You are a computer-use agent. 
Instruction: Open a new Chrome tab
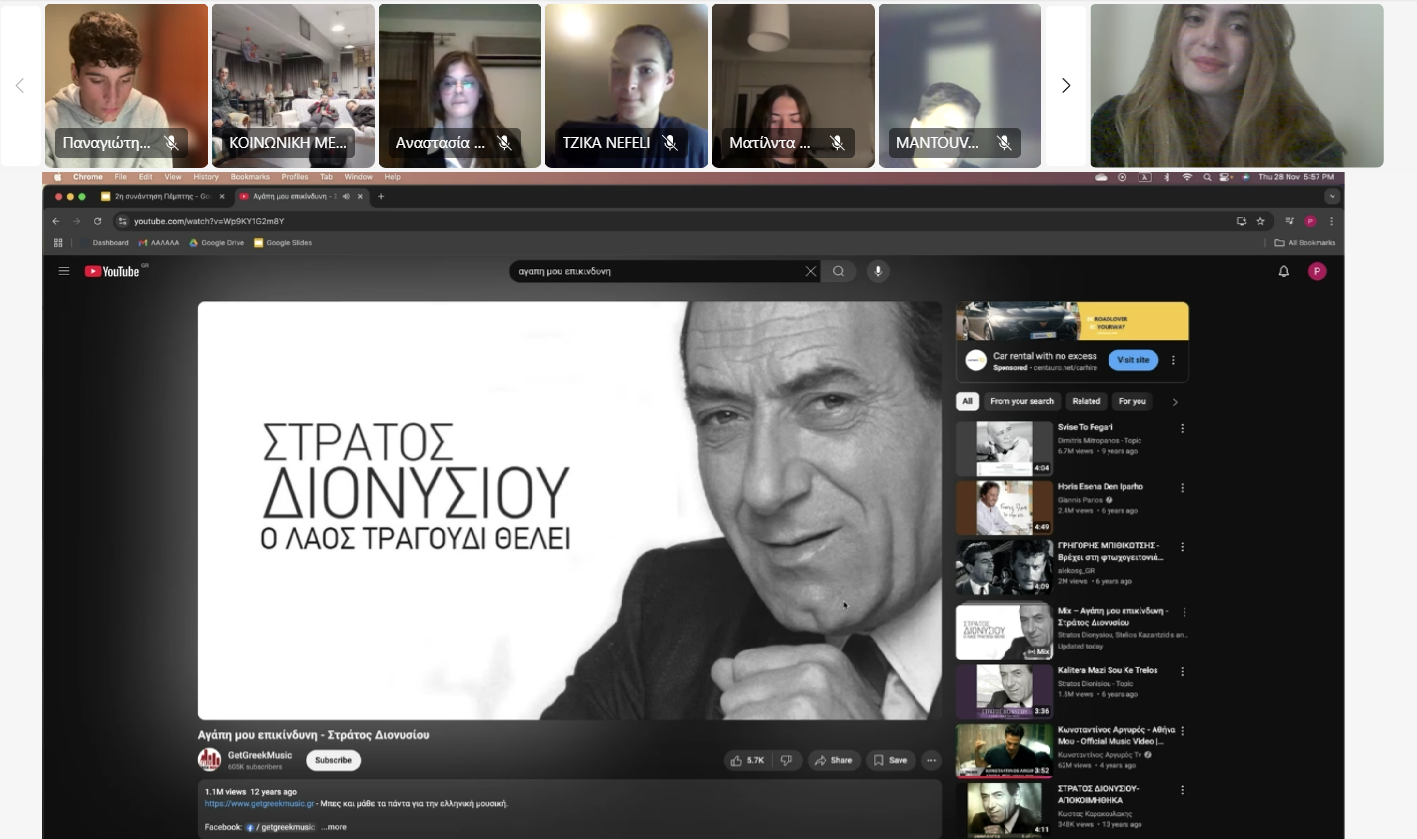tap(380, 196)
